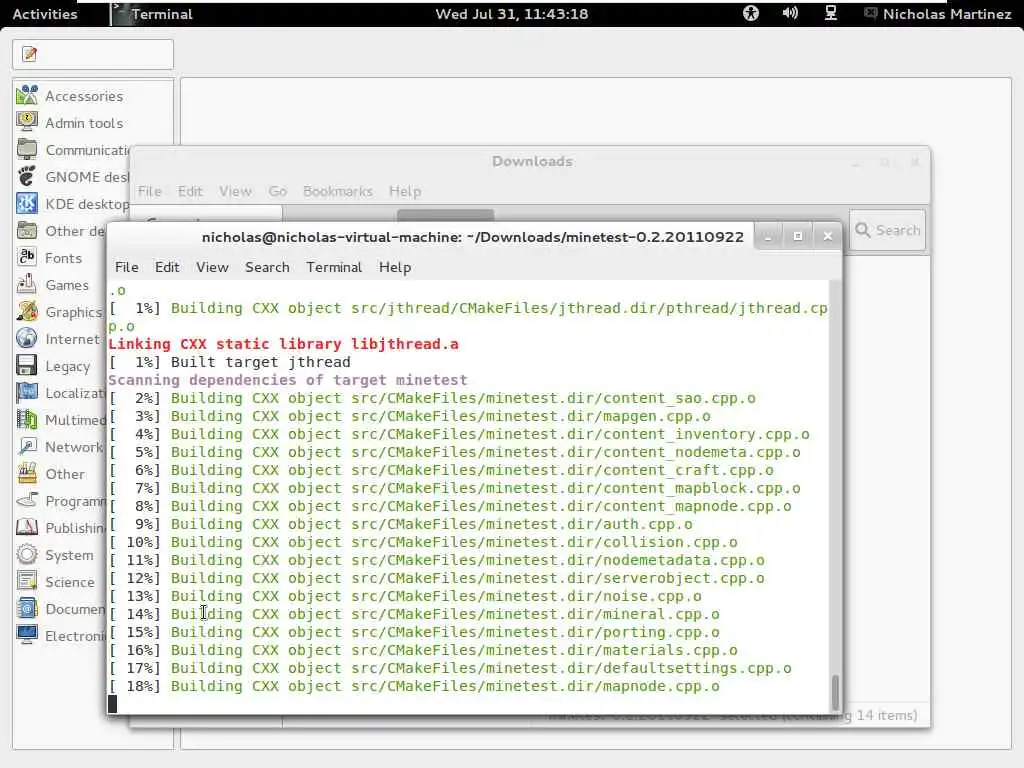The width and height of the screenshot is (1024, 768).
Task: Click the porting.cpp.o build line
Action: point(415,632)
